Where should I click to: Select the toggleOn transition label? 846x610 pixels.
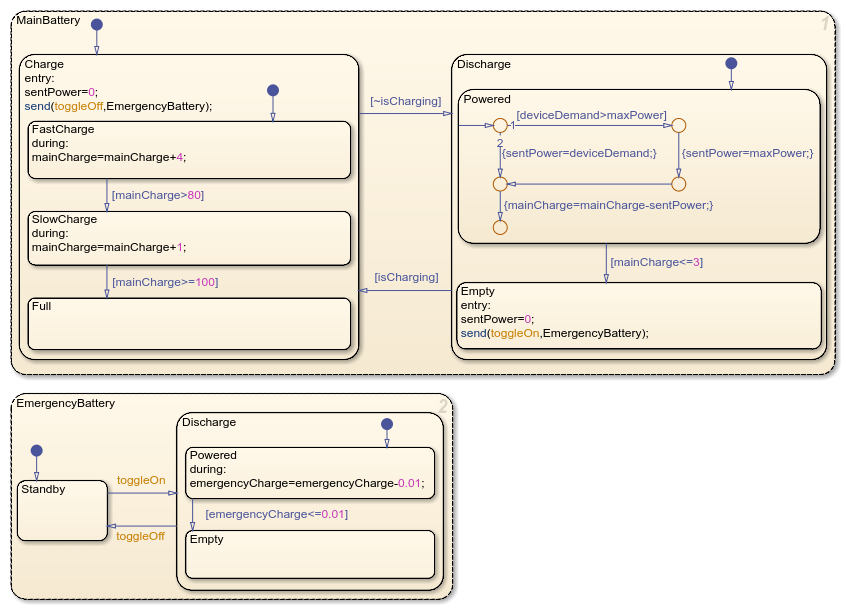[141, 480]
